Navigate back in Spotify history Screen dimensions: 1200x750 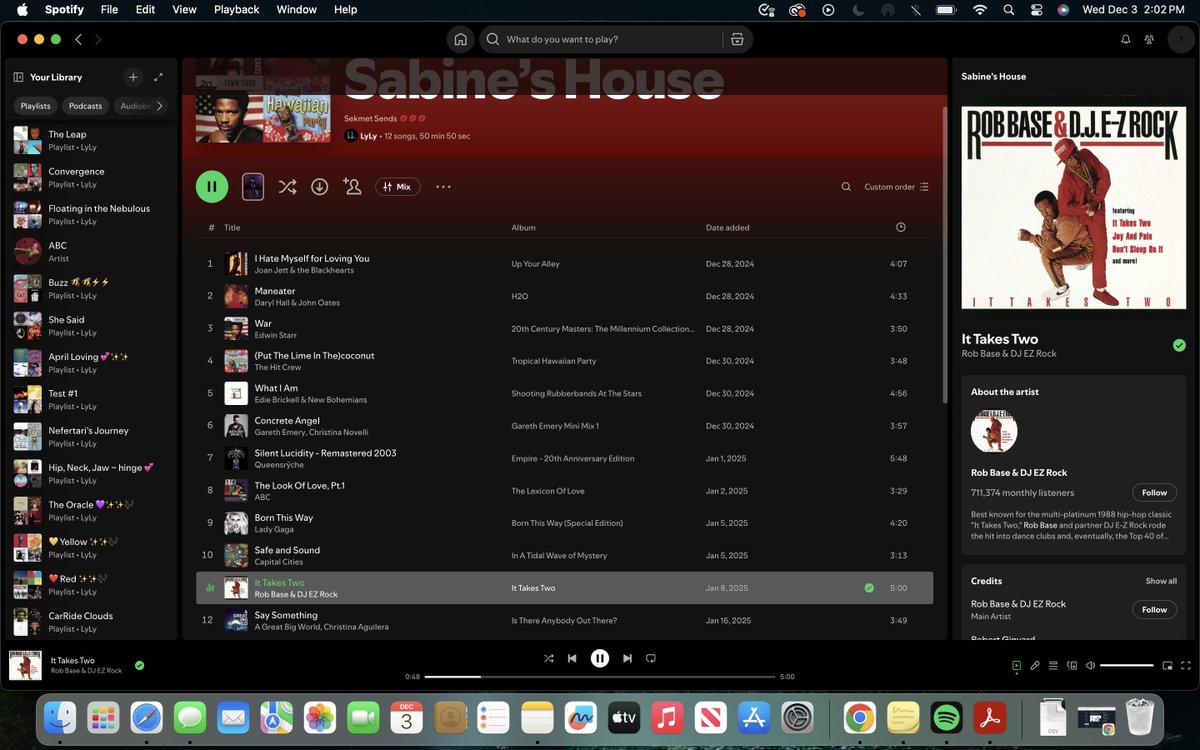pos(78,39)
